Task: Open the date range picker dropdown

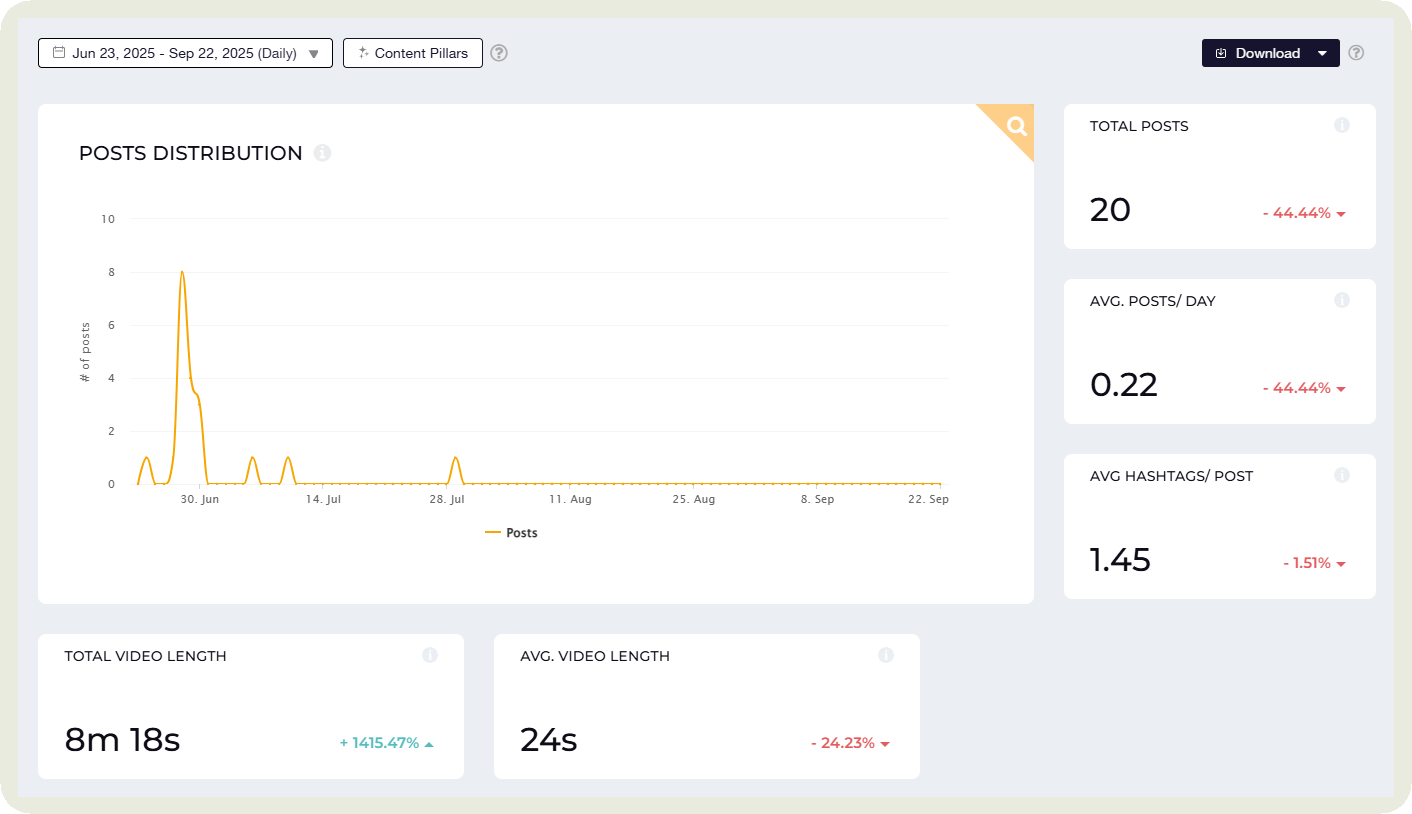Action: tap(185, 53)
